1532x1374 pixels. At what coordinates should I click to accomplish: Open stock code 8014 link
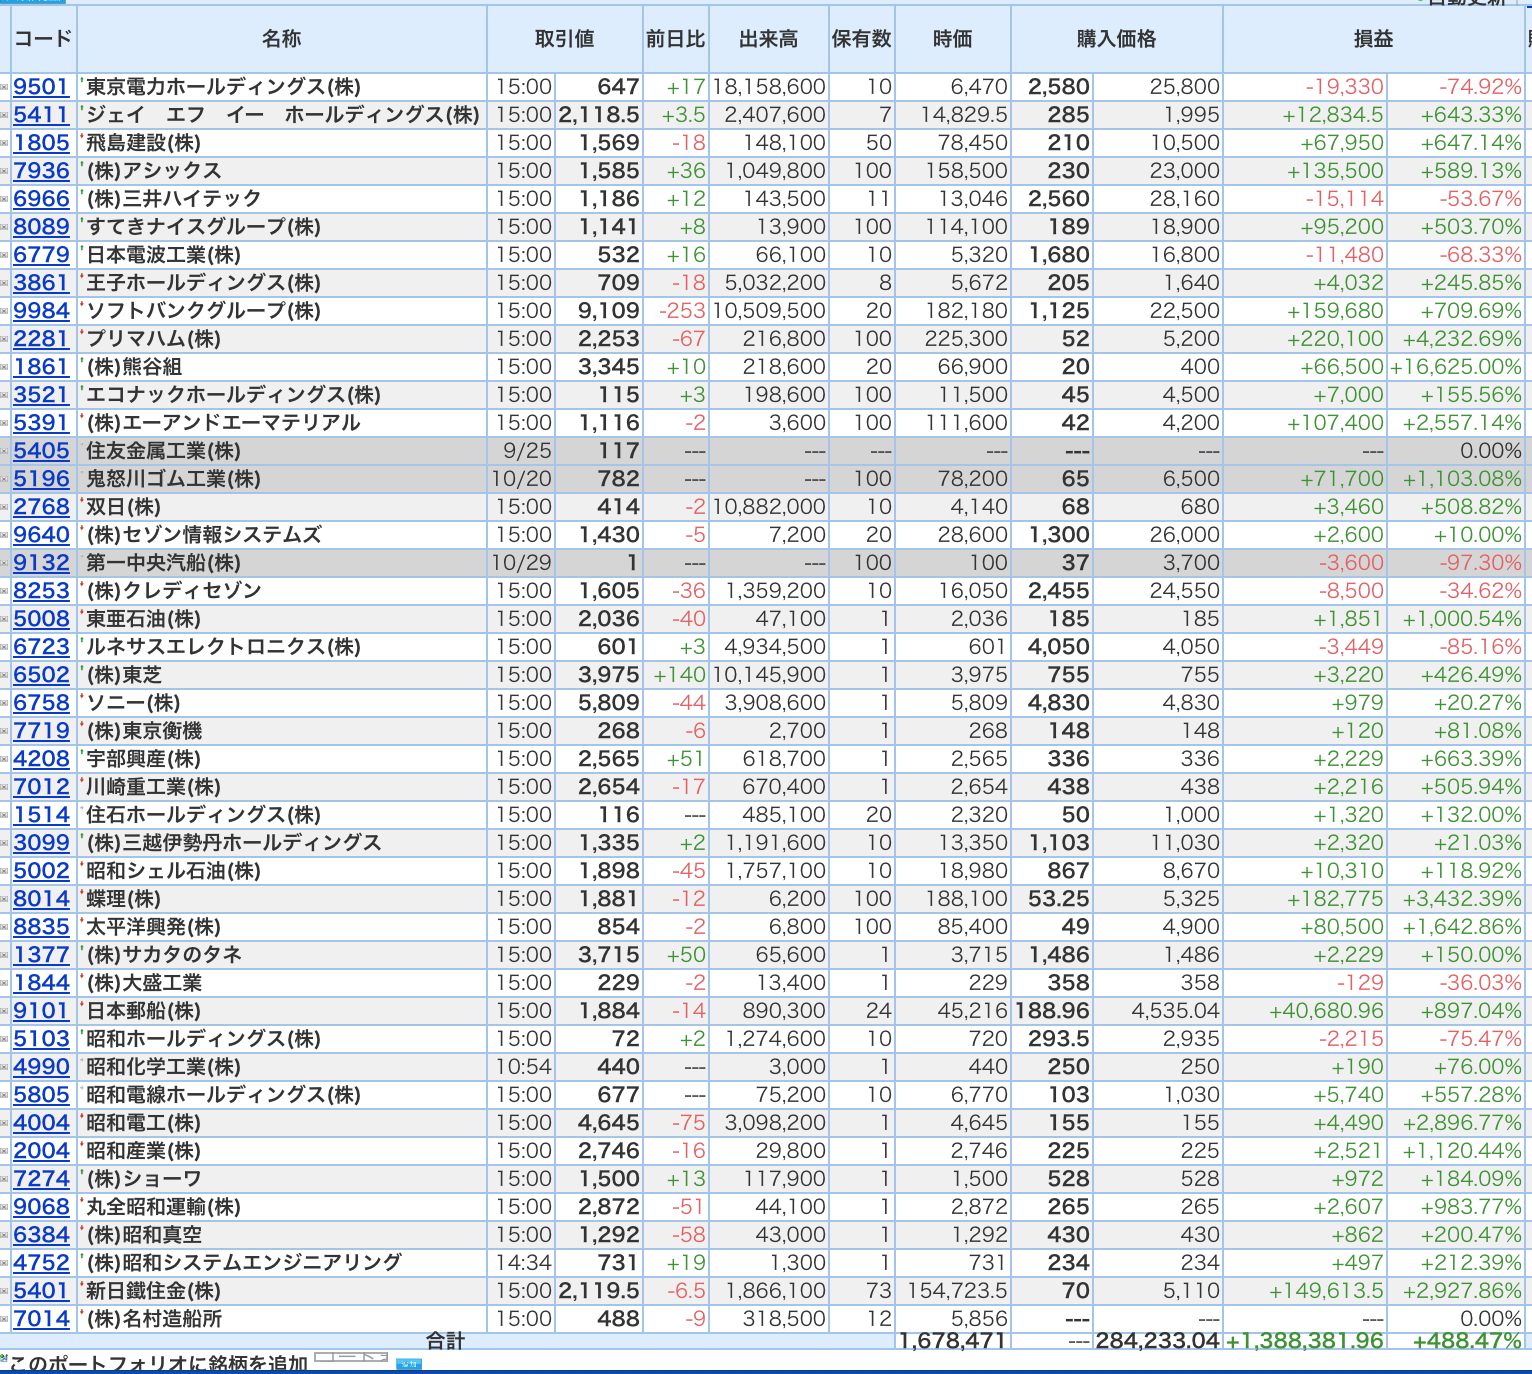(41, 899)
